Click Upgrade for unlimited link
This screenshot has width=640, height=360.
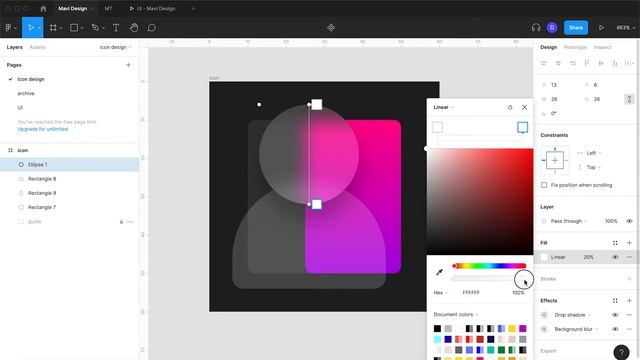coord(43,129)
